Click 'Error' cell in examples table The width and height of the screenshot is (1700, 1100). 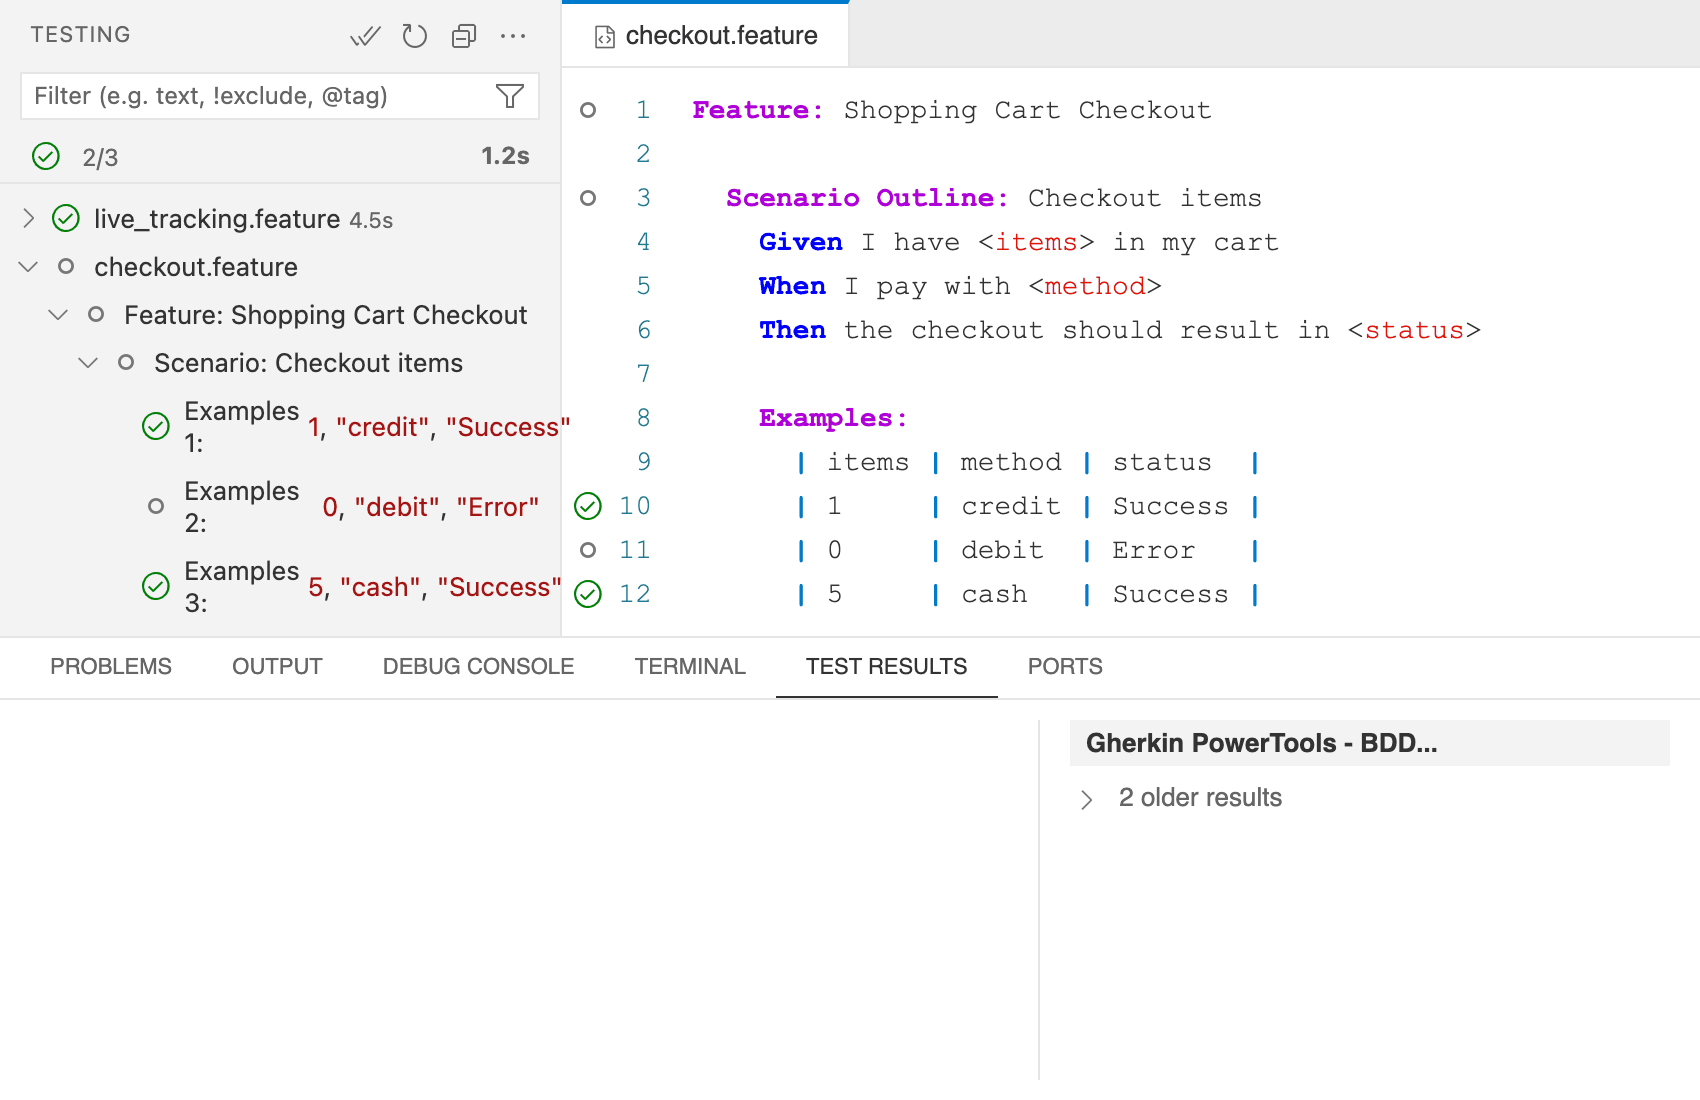pos(1154,550)
